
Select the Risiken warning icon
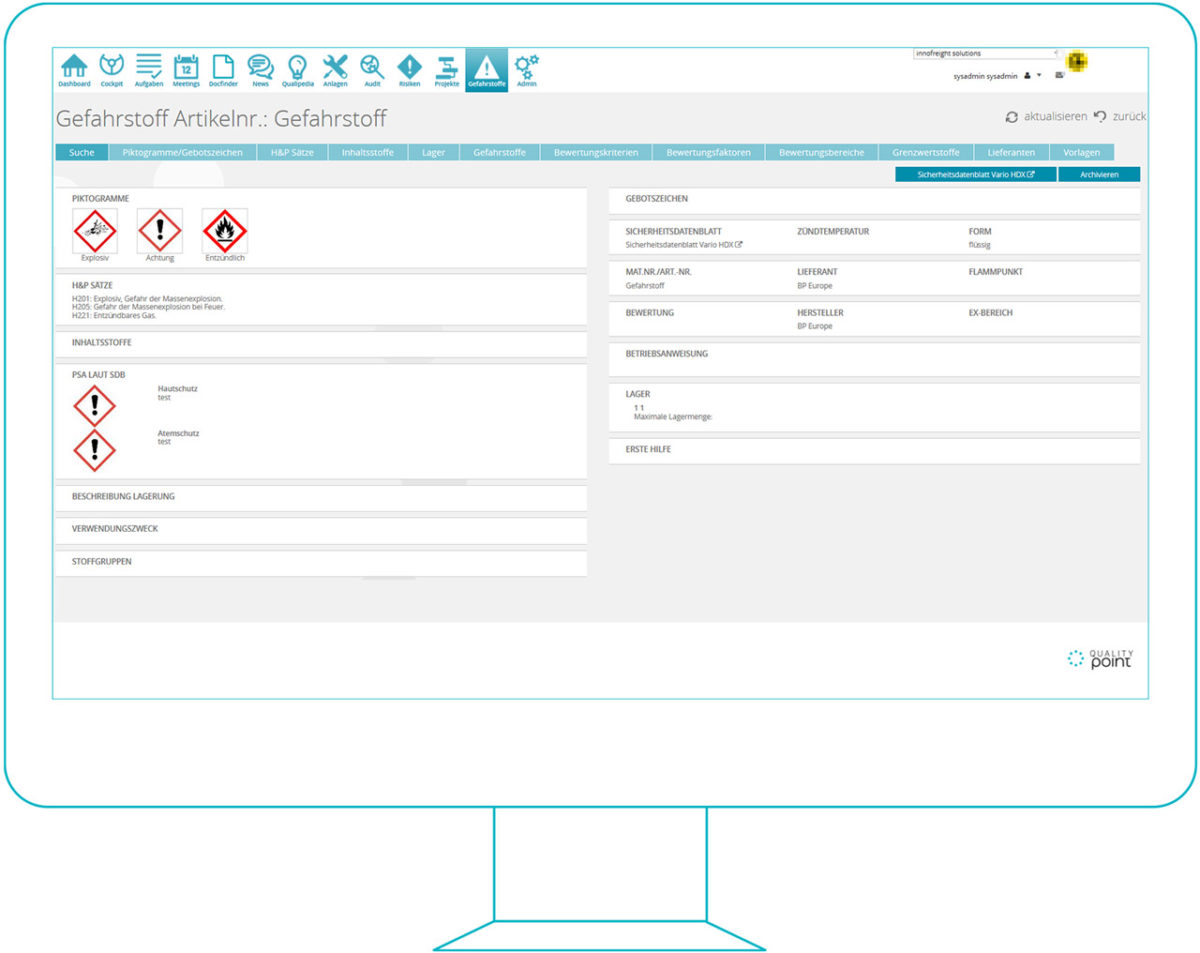(409, 68)
